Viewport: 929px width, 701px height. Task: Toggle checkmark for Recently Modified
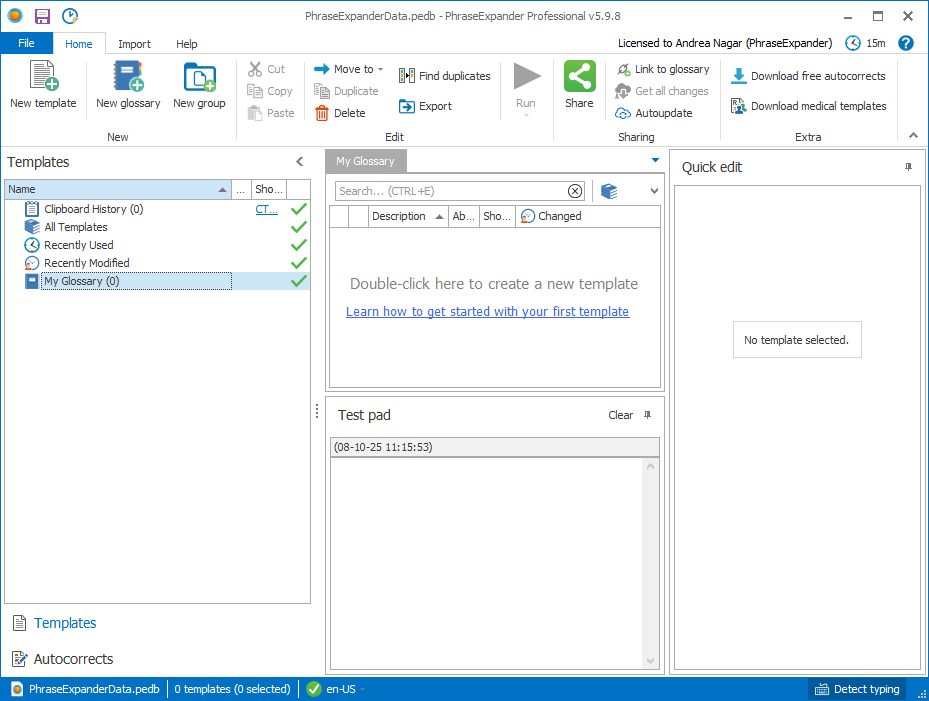299,263
